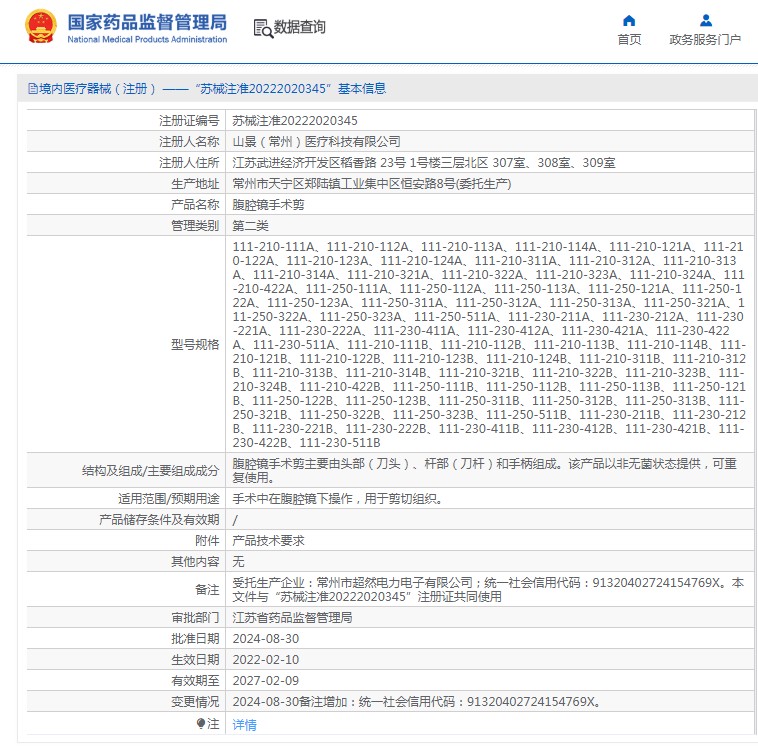The width and height of the screenshot is (758, 746).
Task: Select approval date 2024-08-30
Action: [266, 639]
